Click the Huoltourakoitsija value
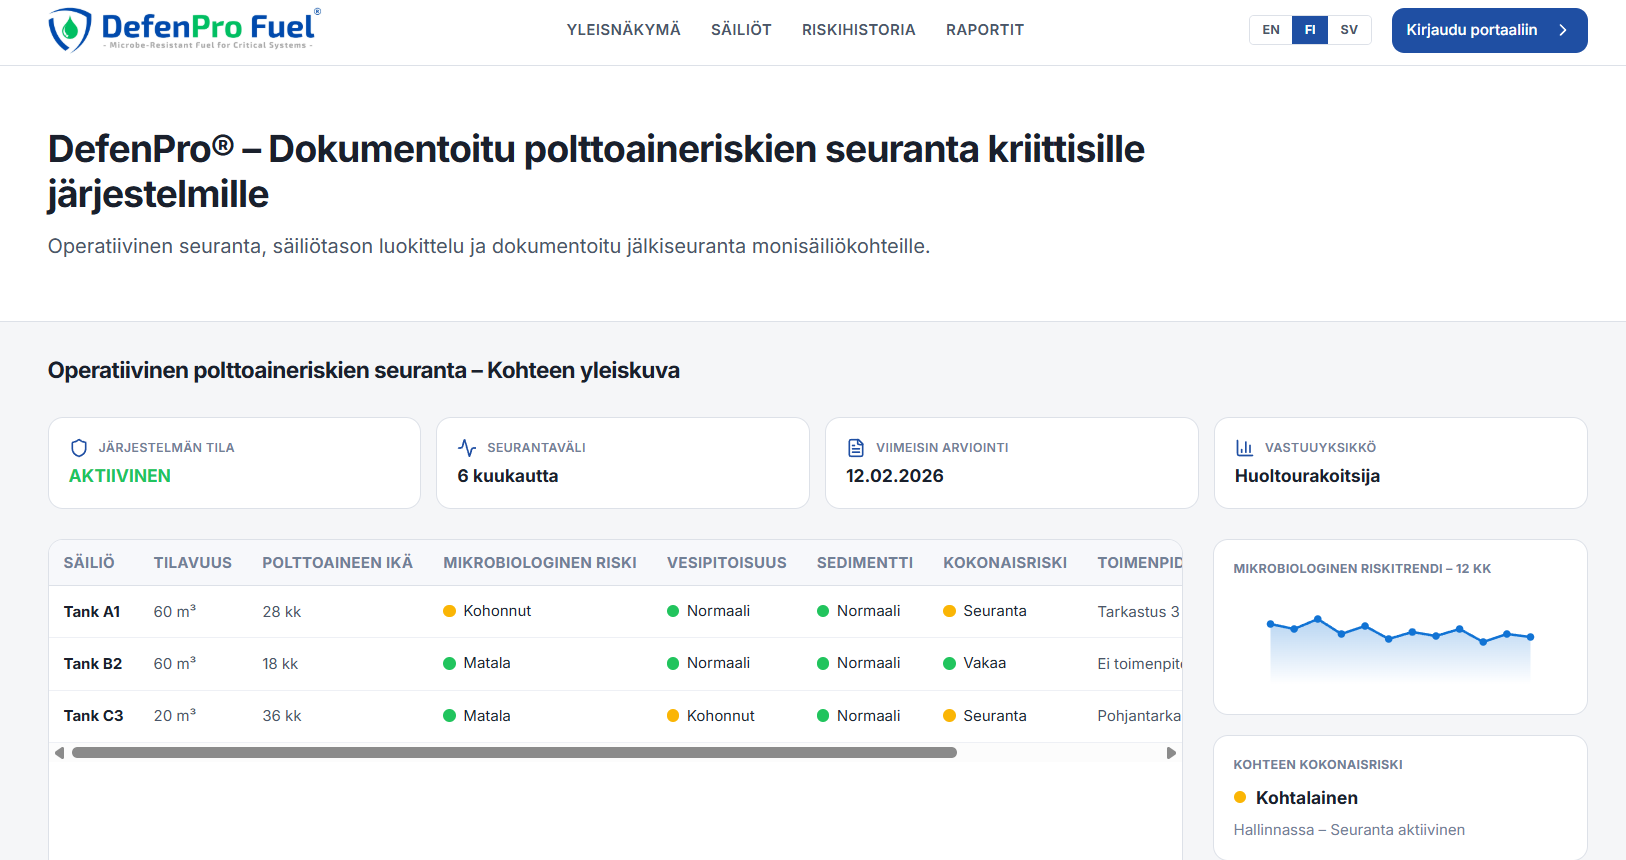This screenshot has height=860, width=1626. click(1307, 476)
